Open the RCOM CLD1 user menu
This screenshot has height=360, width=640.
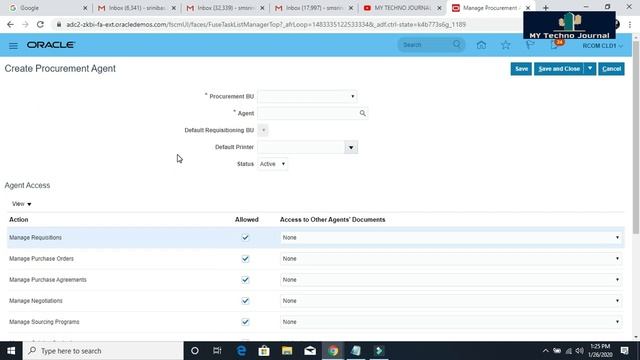pyautogui.click(x=602, y=46)
